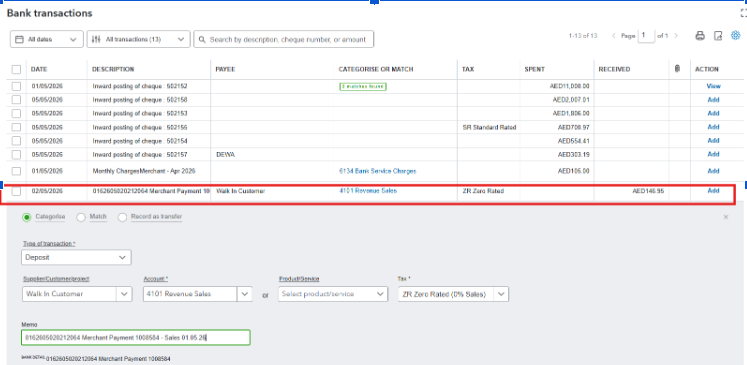Check the box for Merchant Payment row
The image size is (747, 365).
pos(17,191)
